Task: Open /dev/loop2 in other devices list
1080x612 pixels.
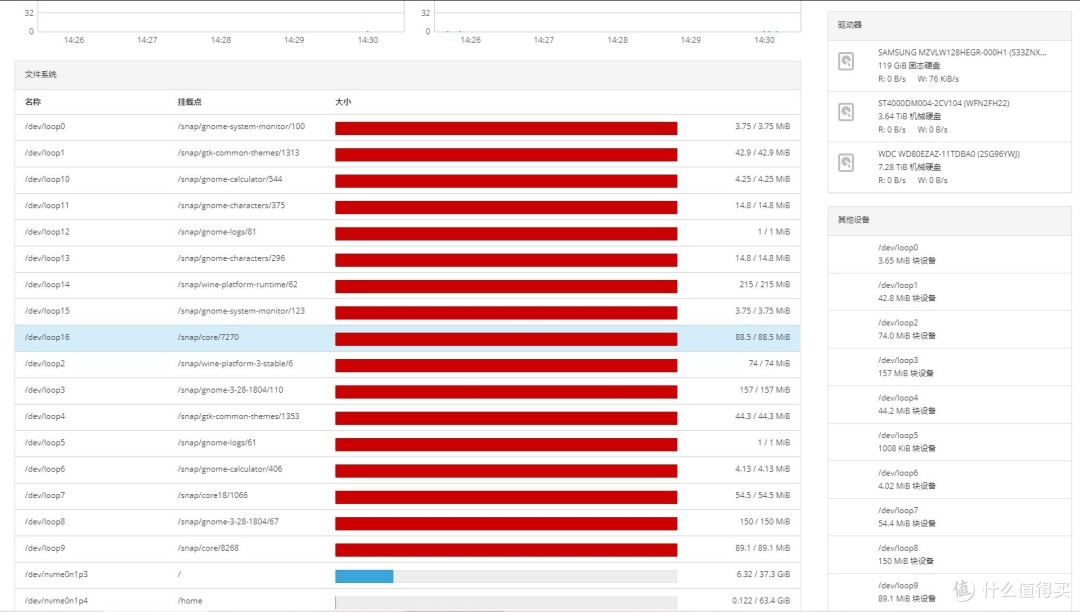Action: pyautogui.click(x=949, y=329)
